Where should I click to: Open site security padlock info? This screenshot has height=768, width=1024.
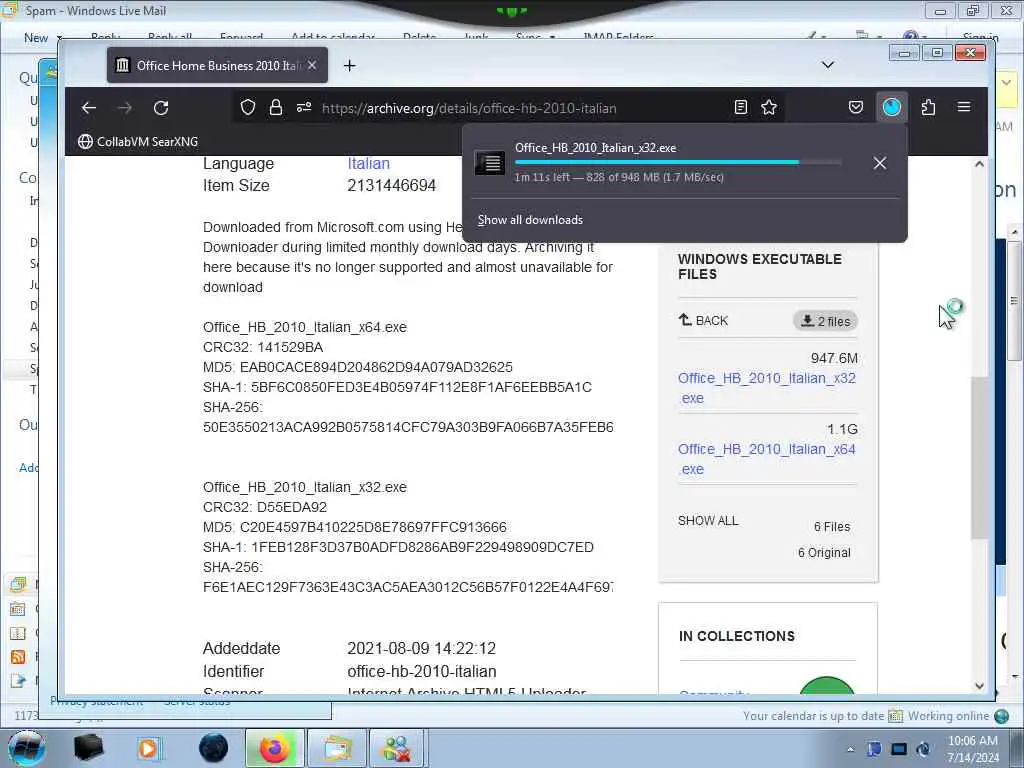[x=276, y=108]
